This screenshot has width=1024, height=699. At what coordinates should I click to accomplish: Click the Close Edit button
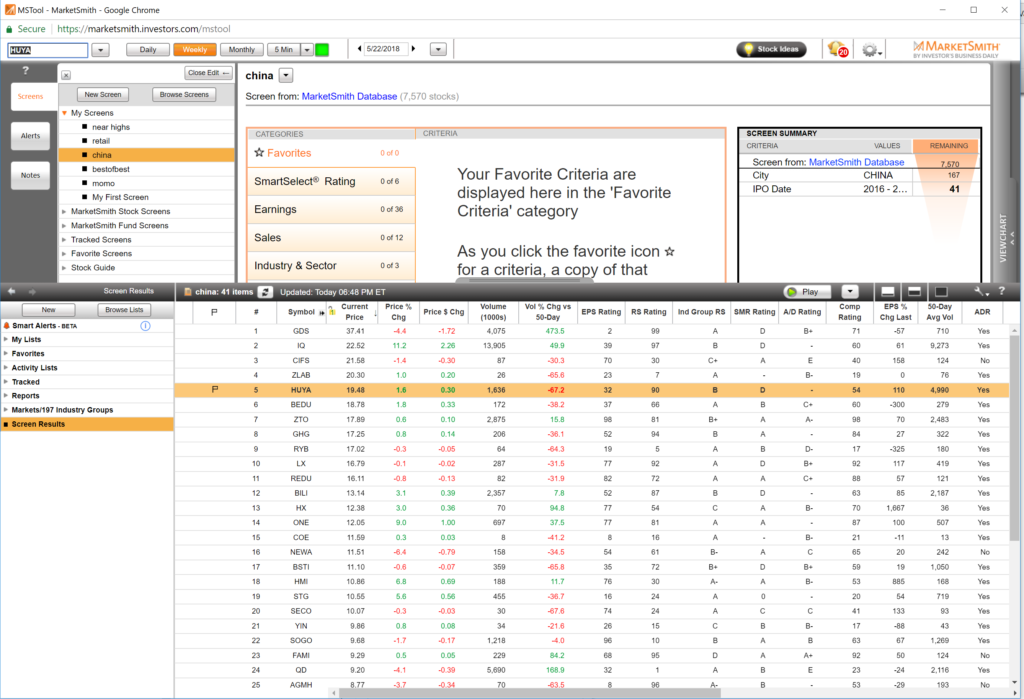coord(208,73)
